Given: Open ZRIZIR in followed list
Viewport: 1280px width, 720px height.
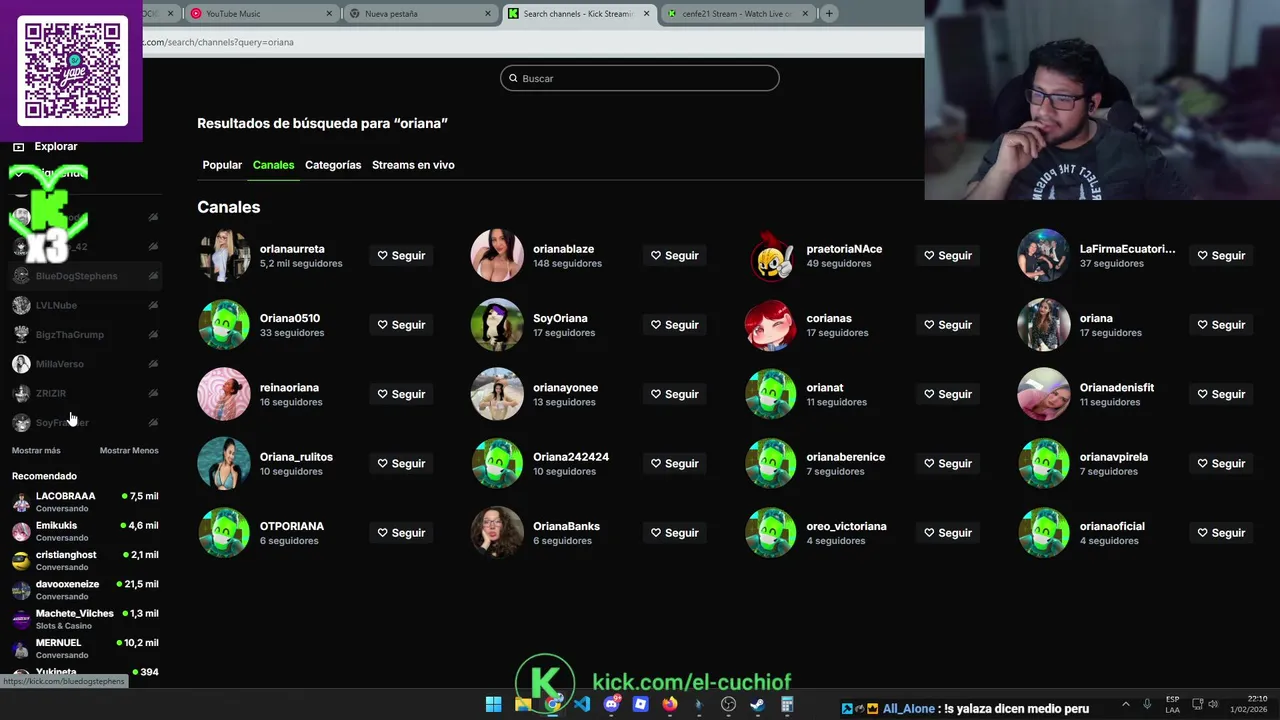Looking at the screenshot, I should coord(85,393).
